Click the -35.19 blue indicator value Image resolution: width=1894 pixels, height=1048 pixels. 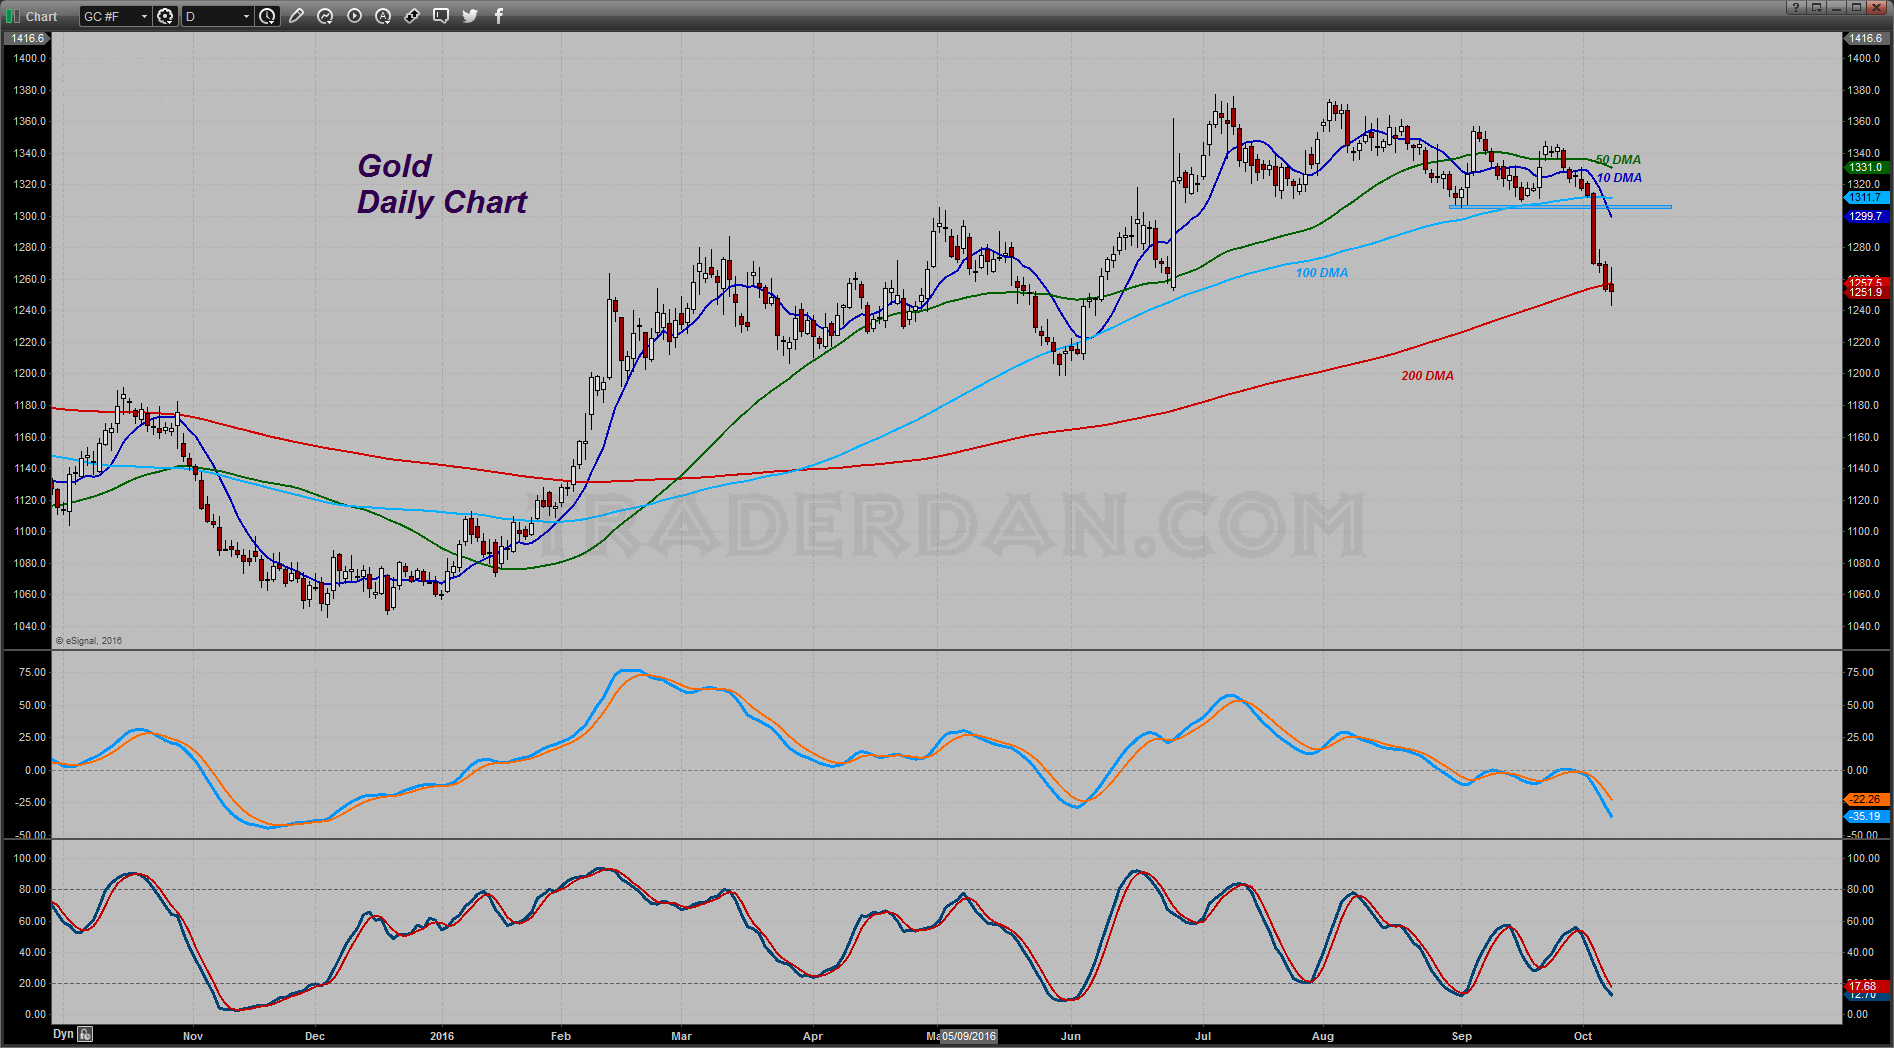(1865, 817)
